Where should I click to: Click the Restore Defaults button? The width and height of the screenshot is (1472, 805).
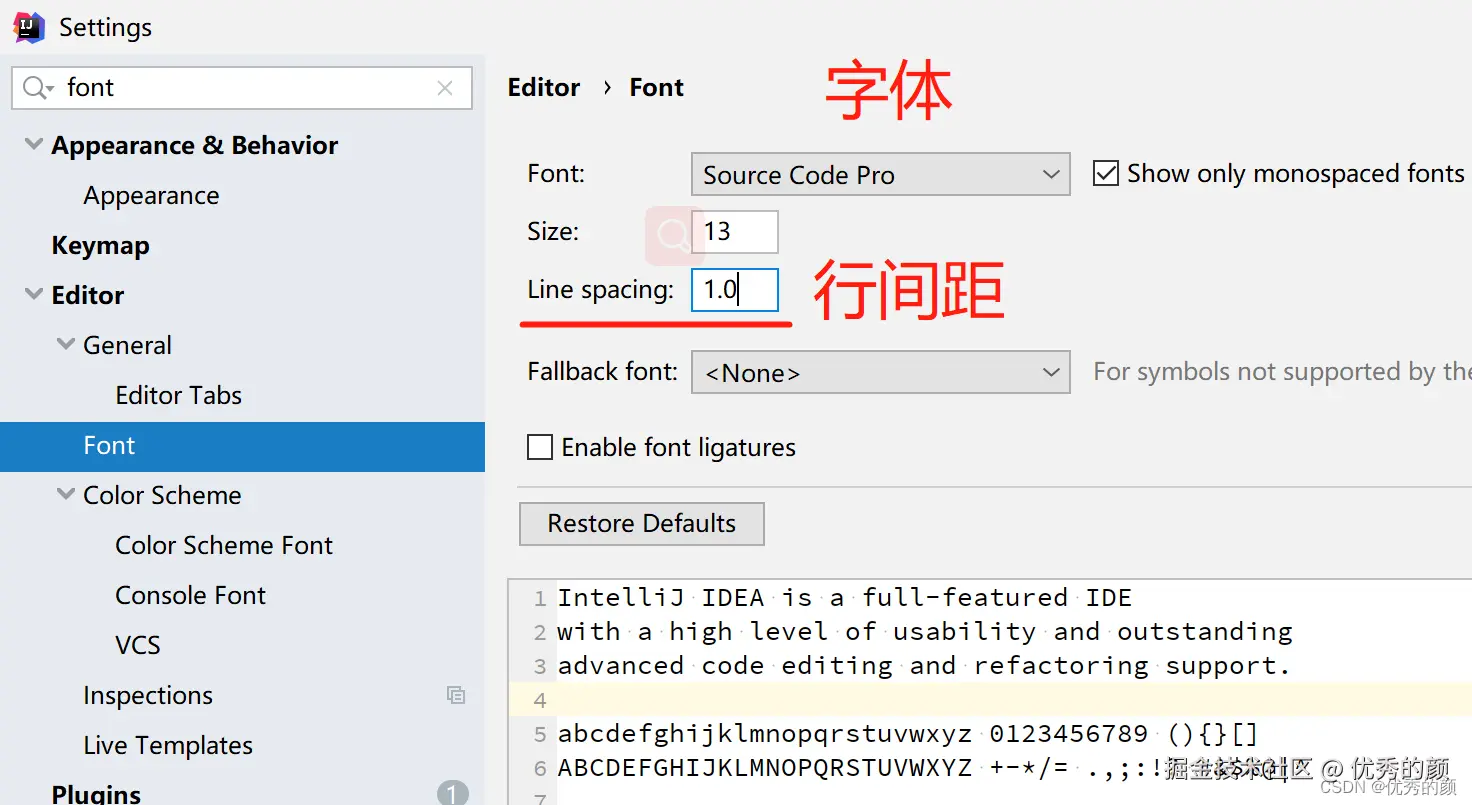[x=641, y=524]
